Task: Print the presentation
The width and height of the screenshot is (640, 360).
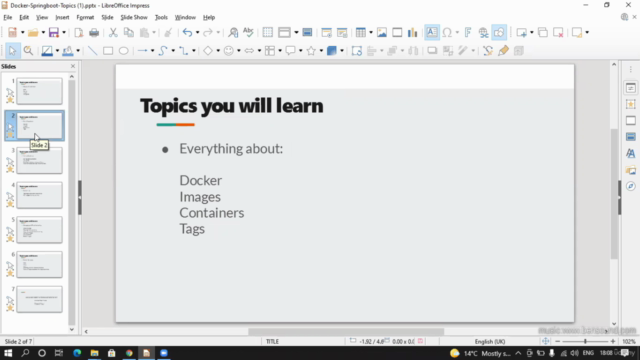Action: click(x=94, y=32)
